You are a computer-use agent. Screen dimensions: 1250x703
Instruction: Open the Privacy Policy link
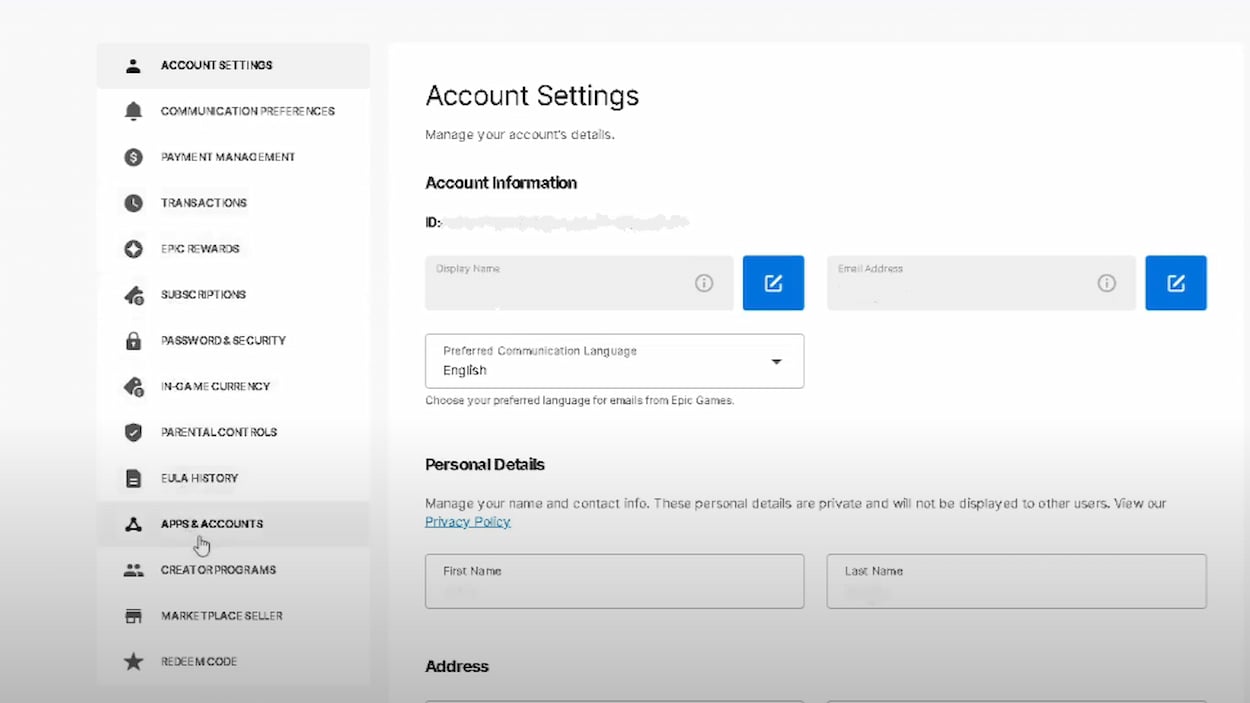pyautogui.click(x=467, y=522)
